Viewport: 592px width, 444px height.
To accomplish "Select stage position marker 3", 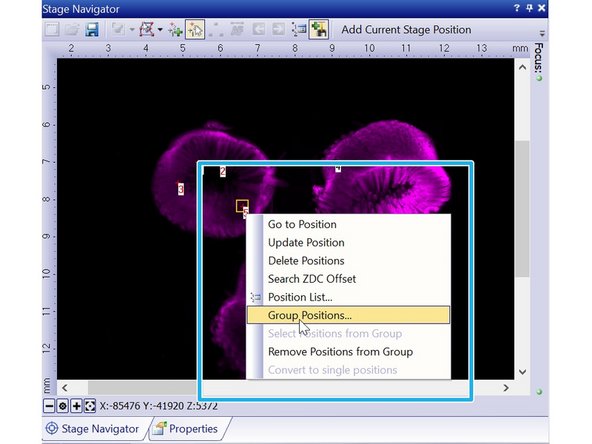I will (181, 189).
